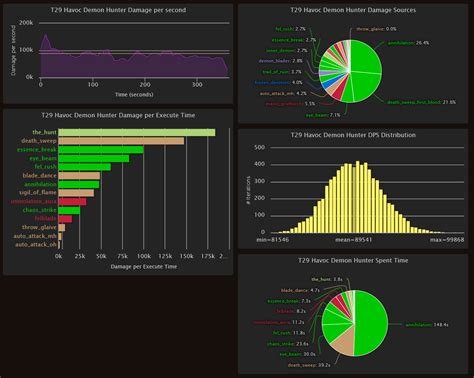Click the throw_glaive bar in the Execute Time chart
Image resolution: width=474 pixels, height=378 pixels.
62,227
